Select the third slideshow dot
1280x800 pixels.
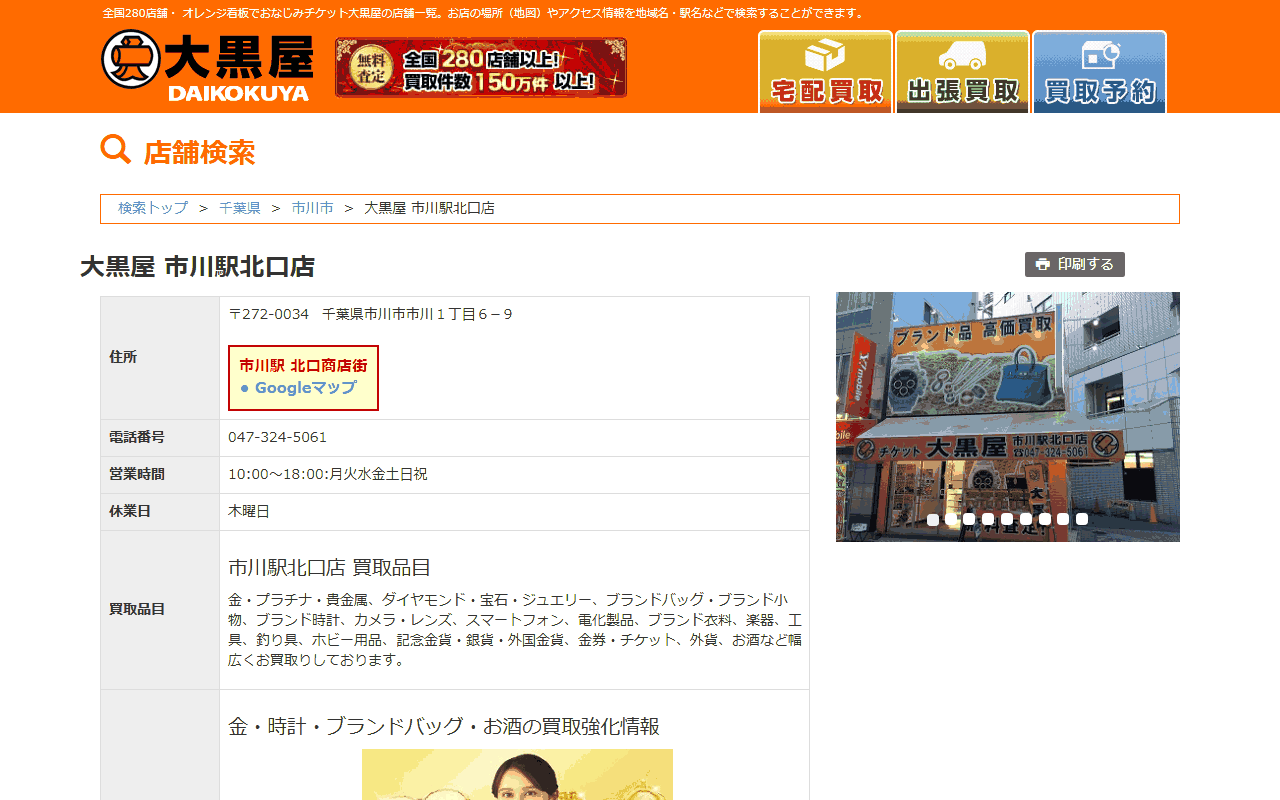click(x=969, y=519)
